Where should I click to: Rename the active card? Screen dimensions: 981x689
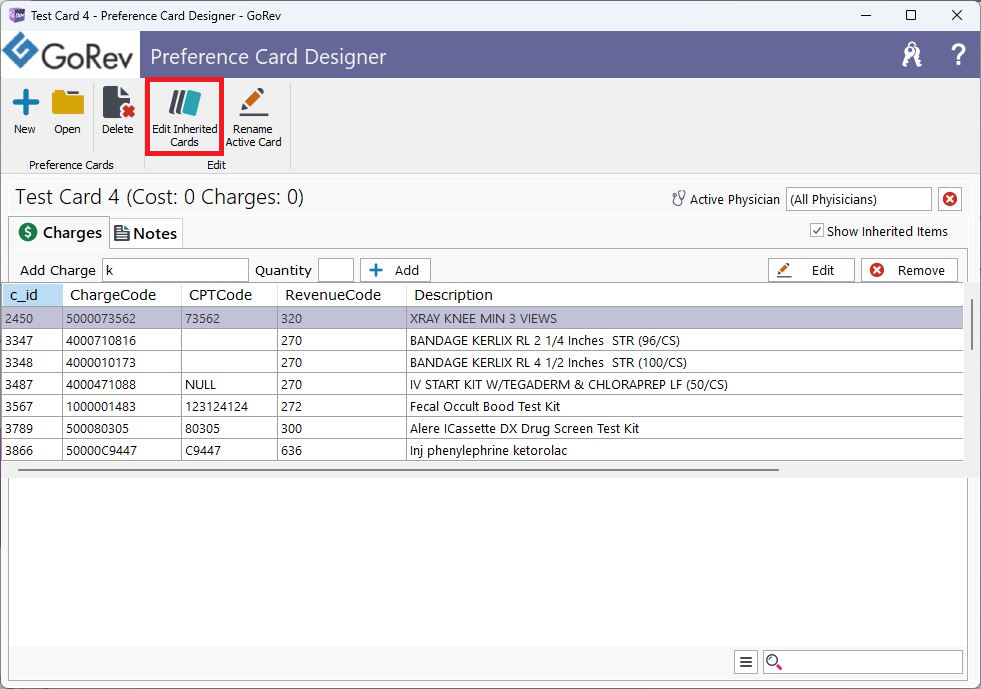[253, 117]
